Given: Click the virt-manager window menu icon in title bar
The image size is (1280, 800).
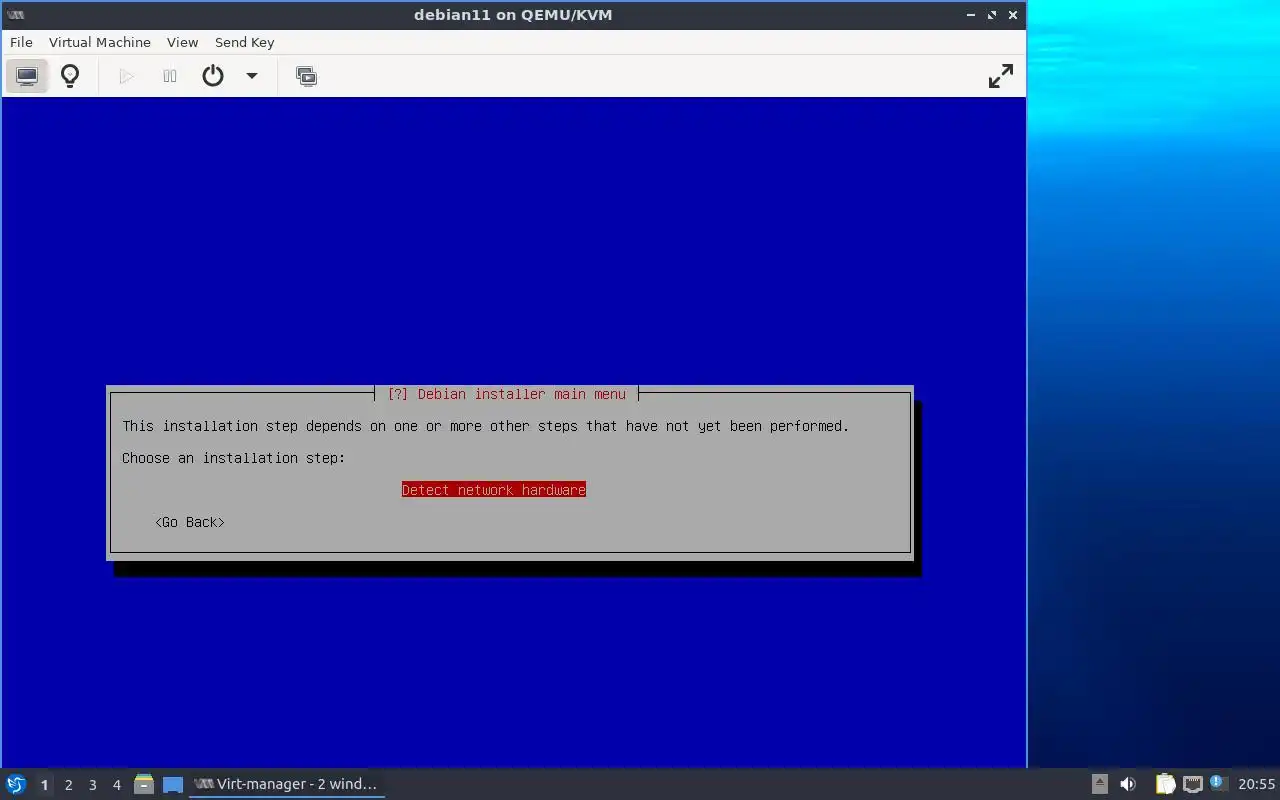Looking at the screenshot, I should pos(16,15).
